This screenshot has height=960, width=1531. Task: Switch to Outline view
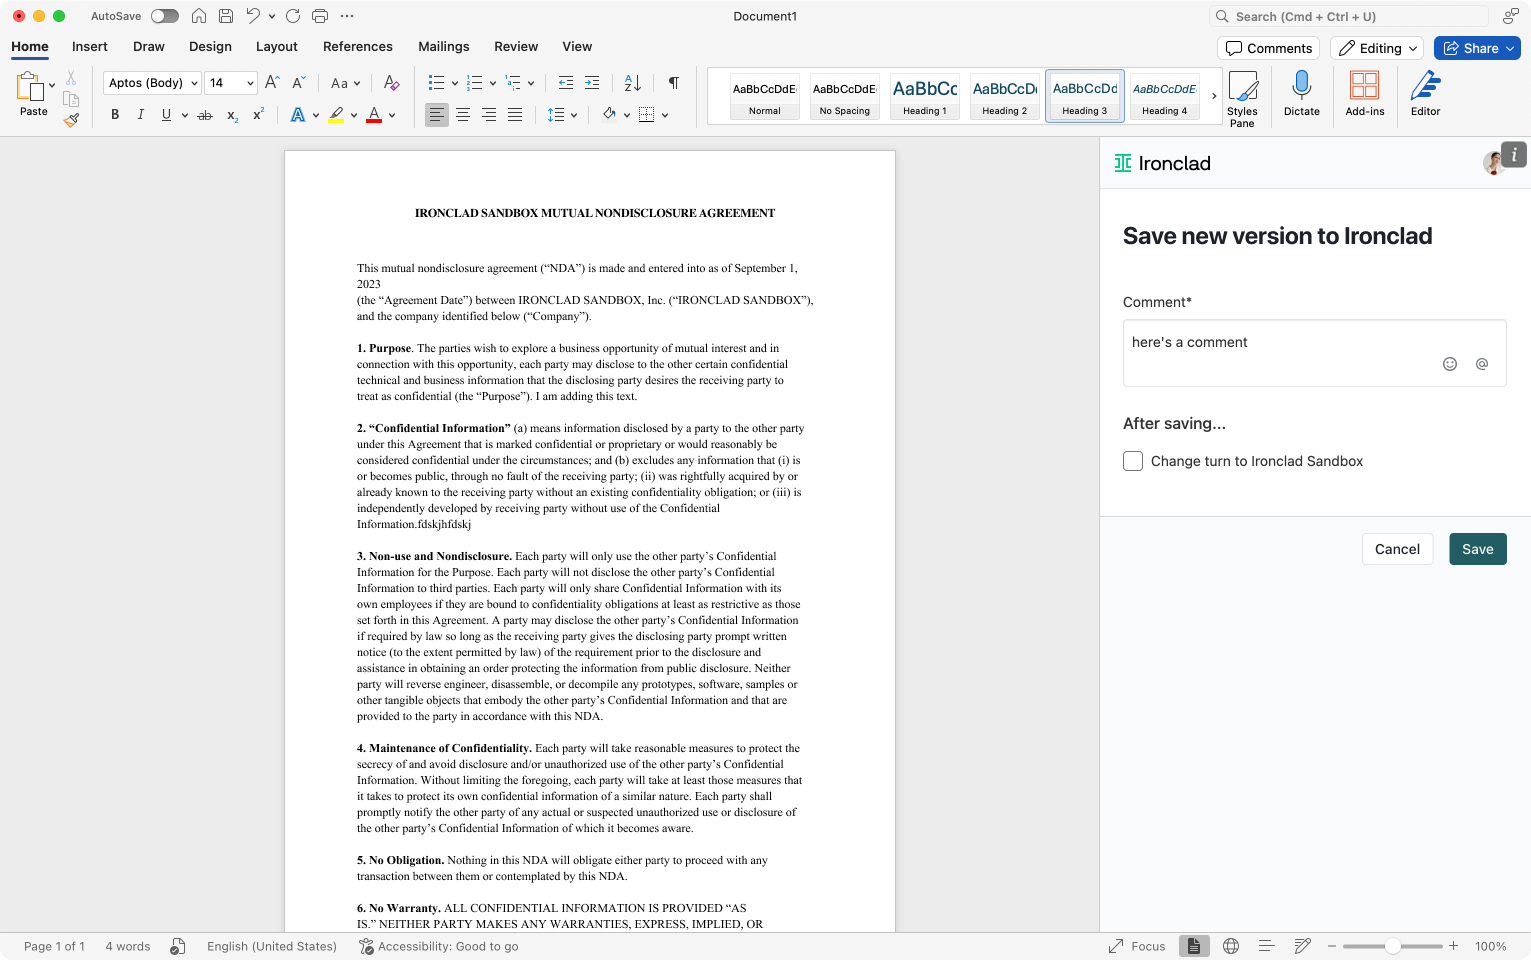1266,946
